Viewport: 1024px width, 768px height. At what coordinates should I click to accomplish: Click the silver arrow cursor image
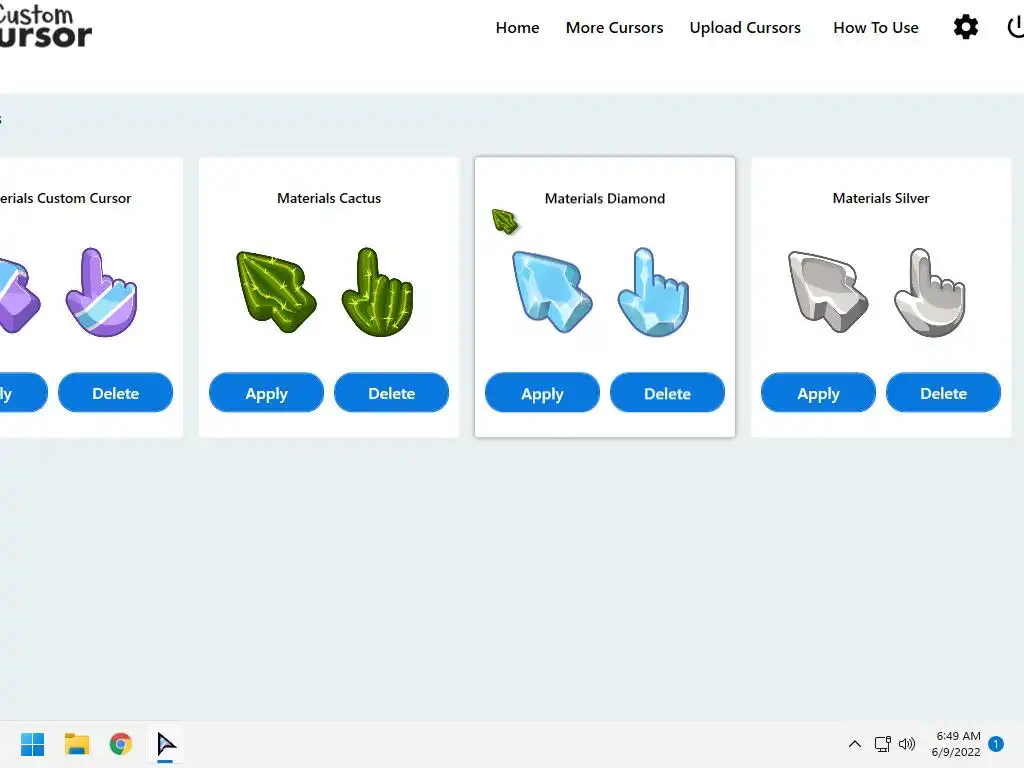(x=828, y=291)
